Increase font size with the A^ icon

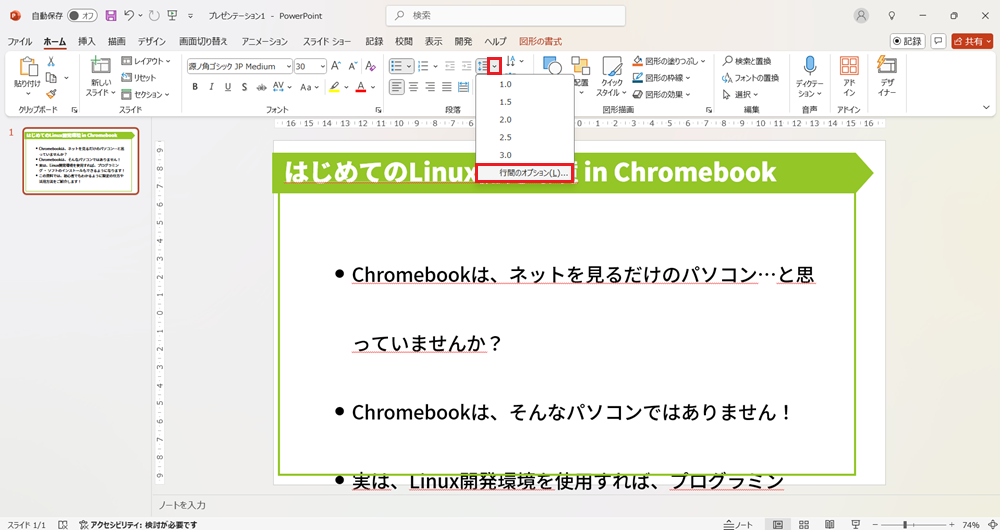click(x=336, y=66)
